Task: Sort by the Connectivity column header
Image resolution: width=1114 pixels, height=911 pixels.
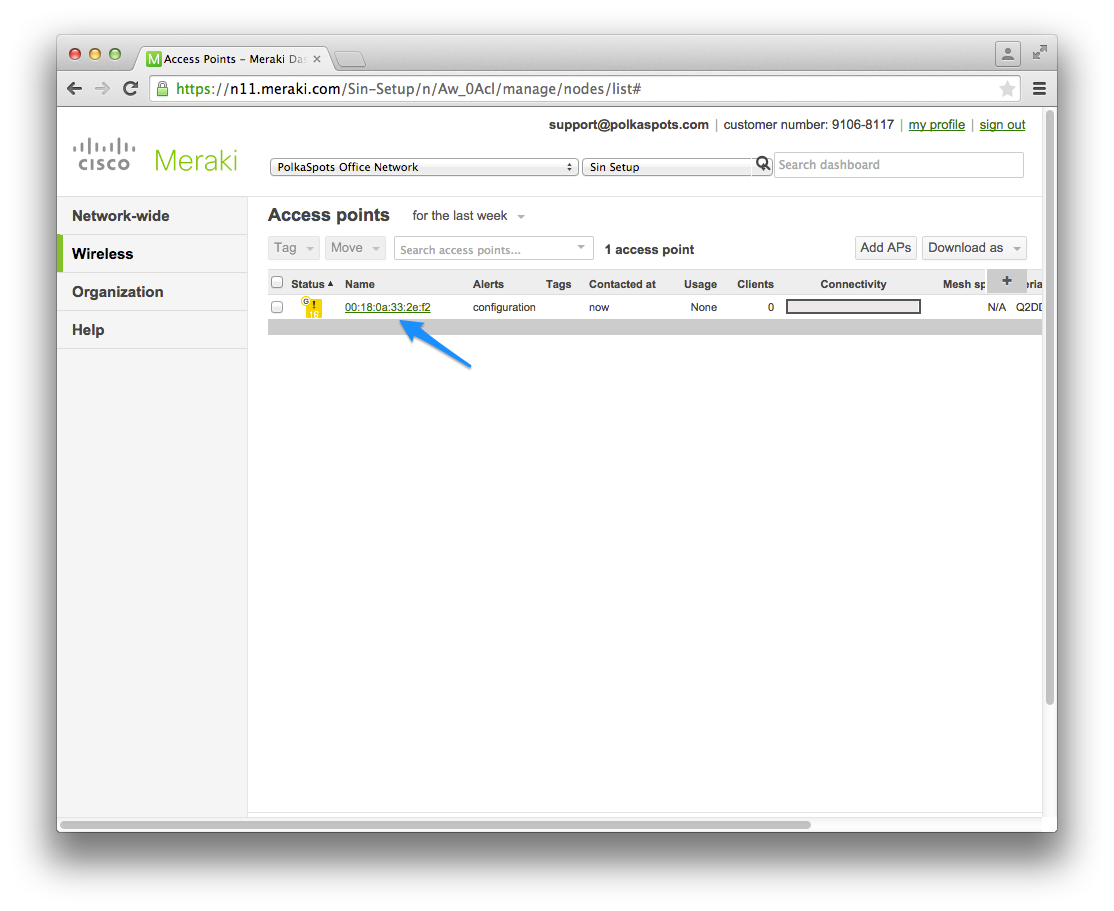Action: (853, 284)
